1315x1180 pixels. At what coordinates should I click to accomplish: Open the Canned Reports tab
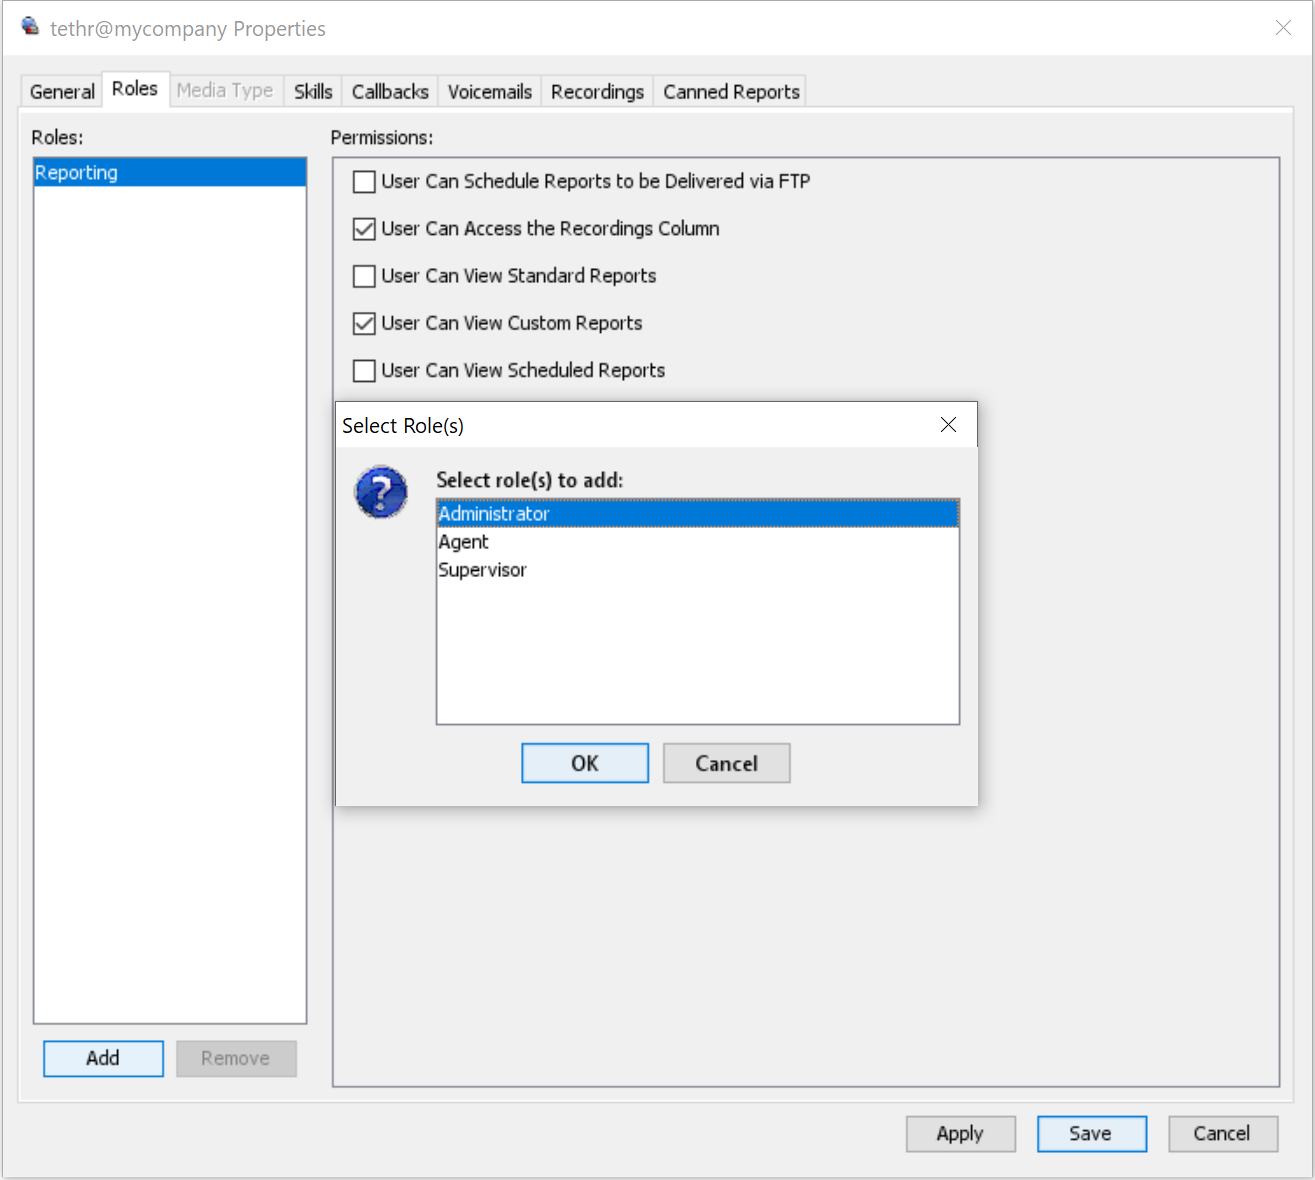(x=731, y=92)
